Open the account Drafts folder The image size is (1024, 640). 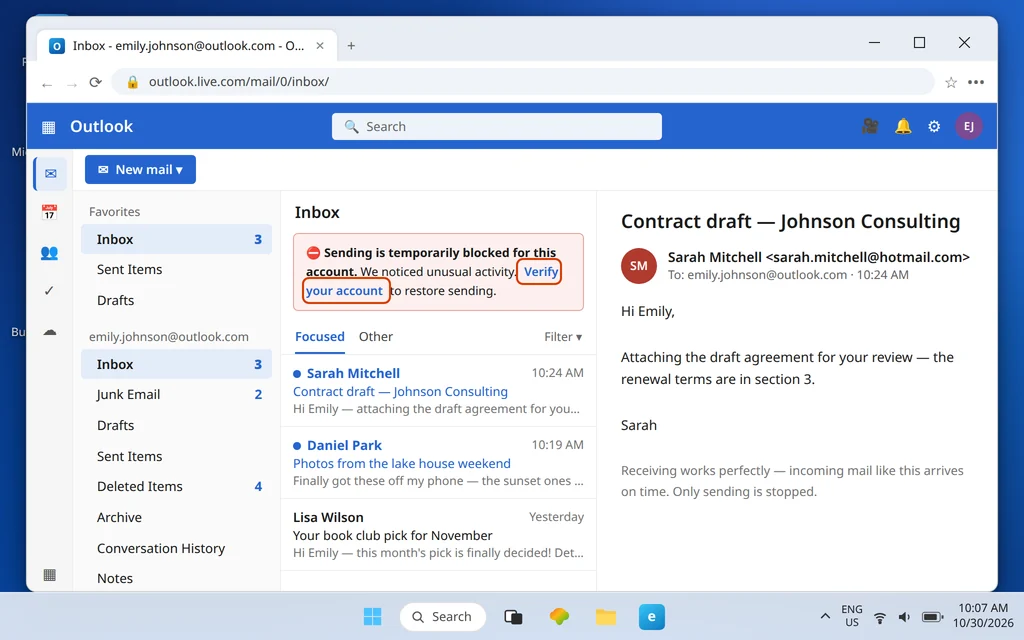[x=176, y=425]
